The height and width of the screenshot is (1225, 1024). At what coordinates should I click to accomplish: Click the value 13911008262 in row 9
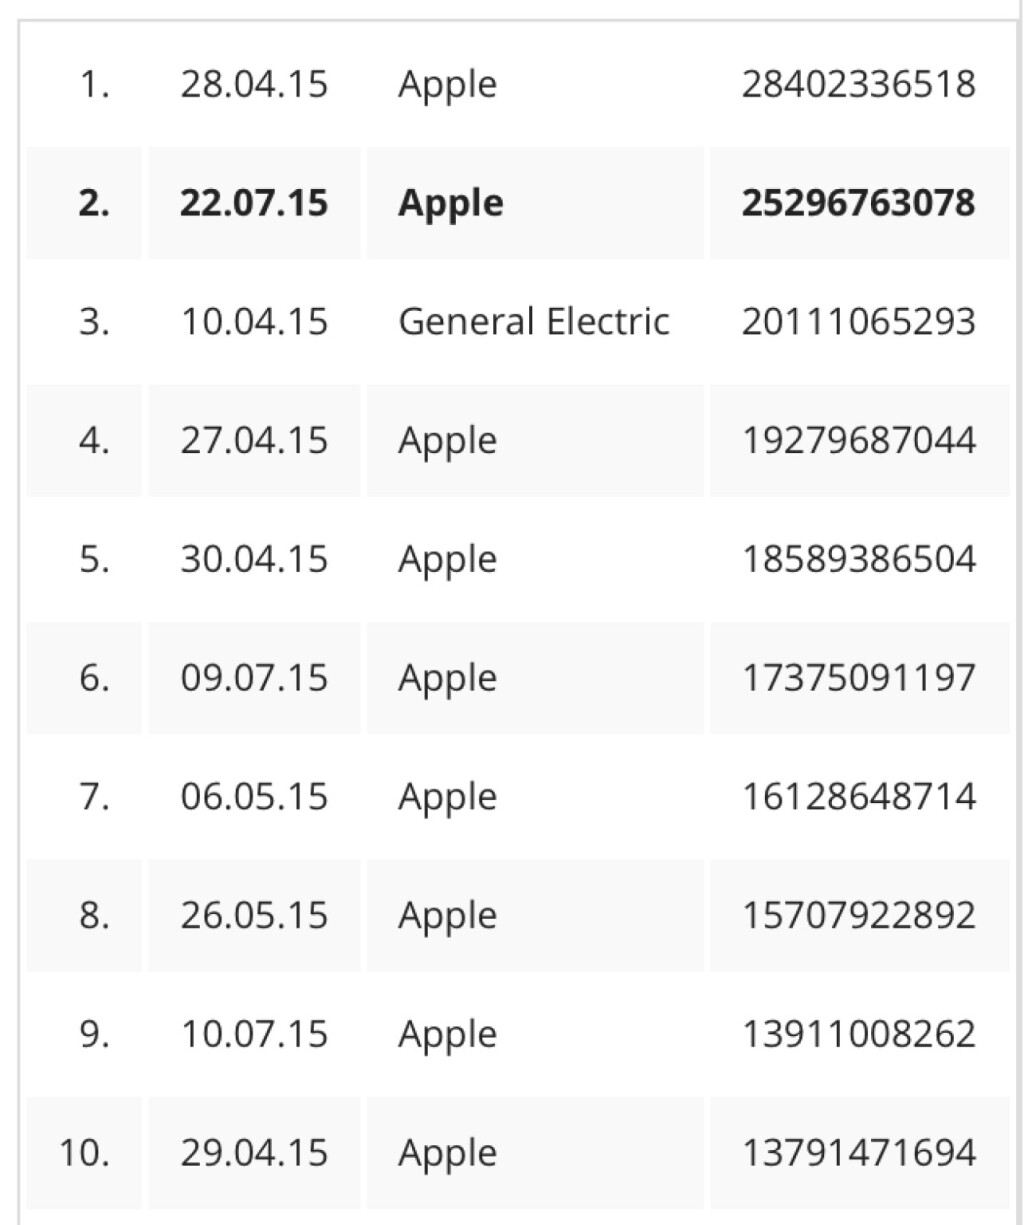point(858,1034)
